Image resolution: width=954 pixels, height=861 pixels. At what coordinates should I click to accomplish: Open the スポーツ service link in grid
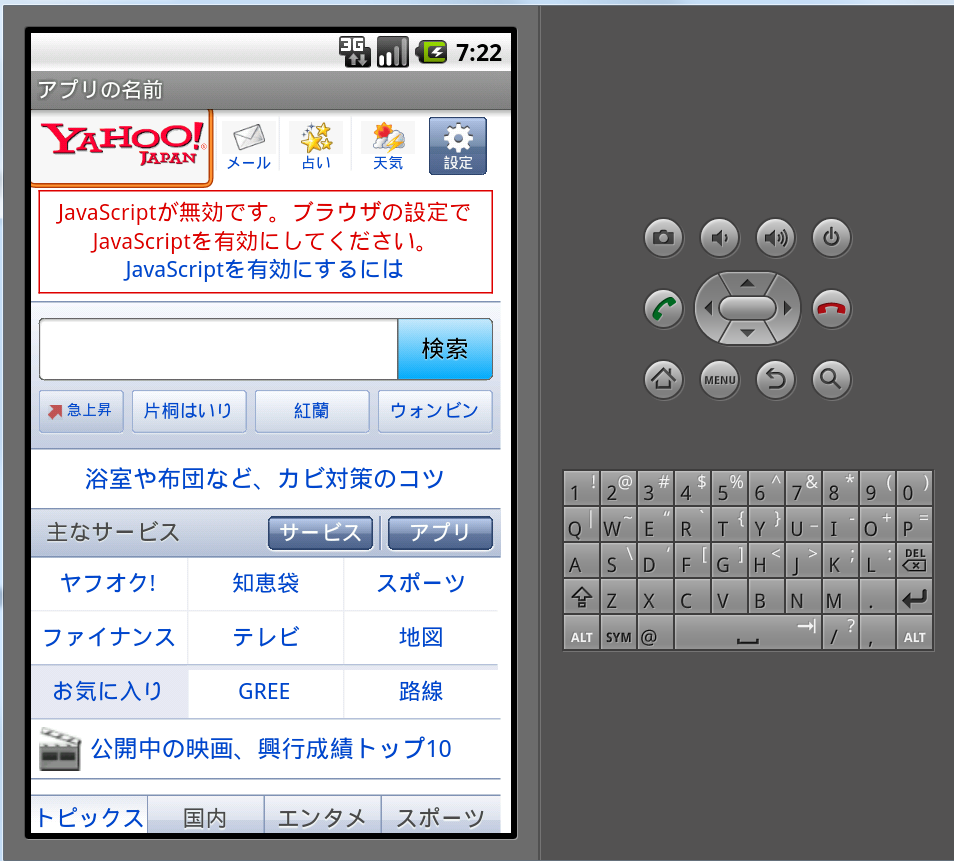coord(421,584)
